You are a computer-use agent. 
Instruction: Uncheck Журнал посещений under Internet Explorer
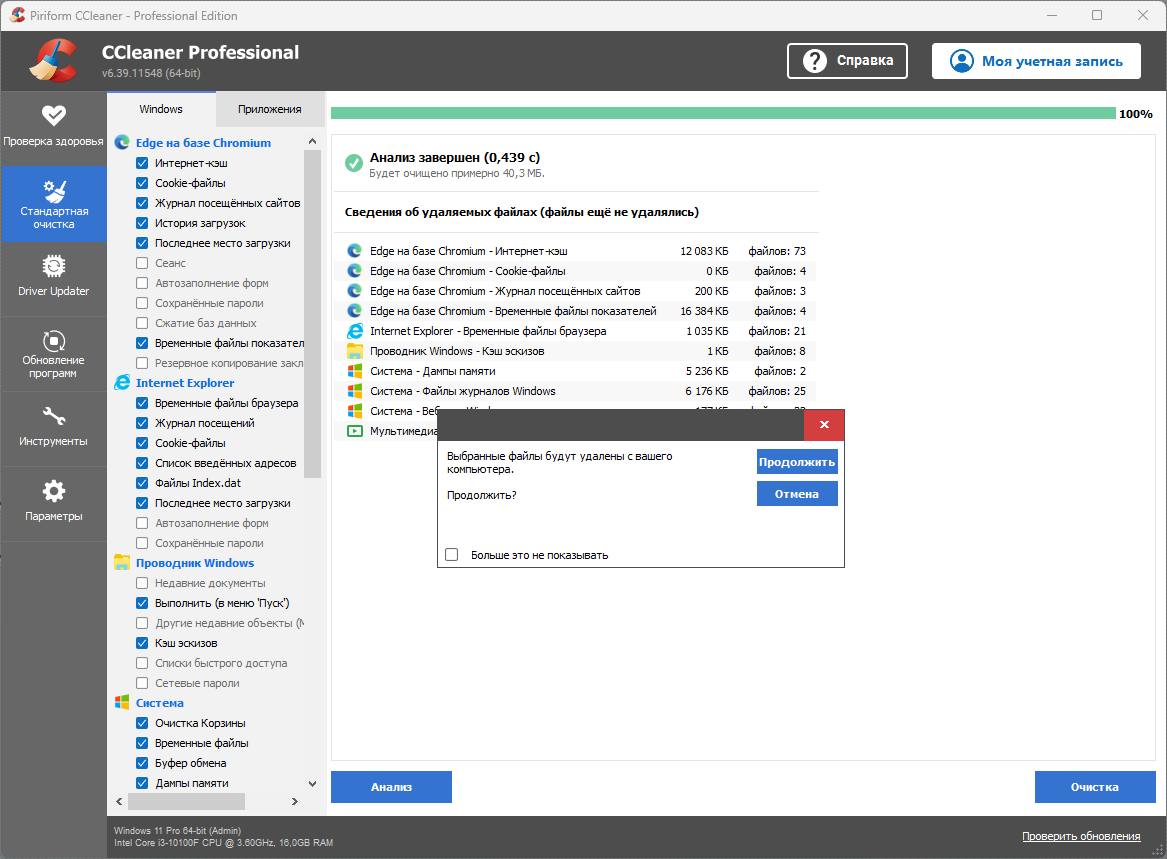pos(142,423)
